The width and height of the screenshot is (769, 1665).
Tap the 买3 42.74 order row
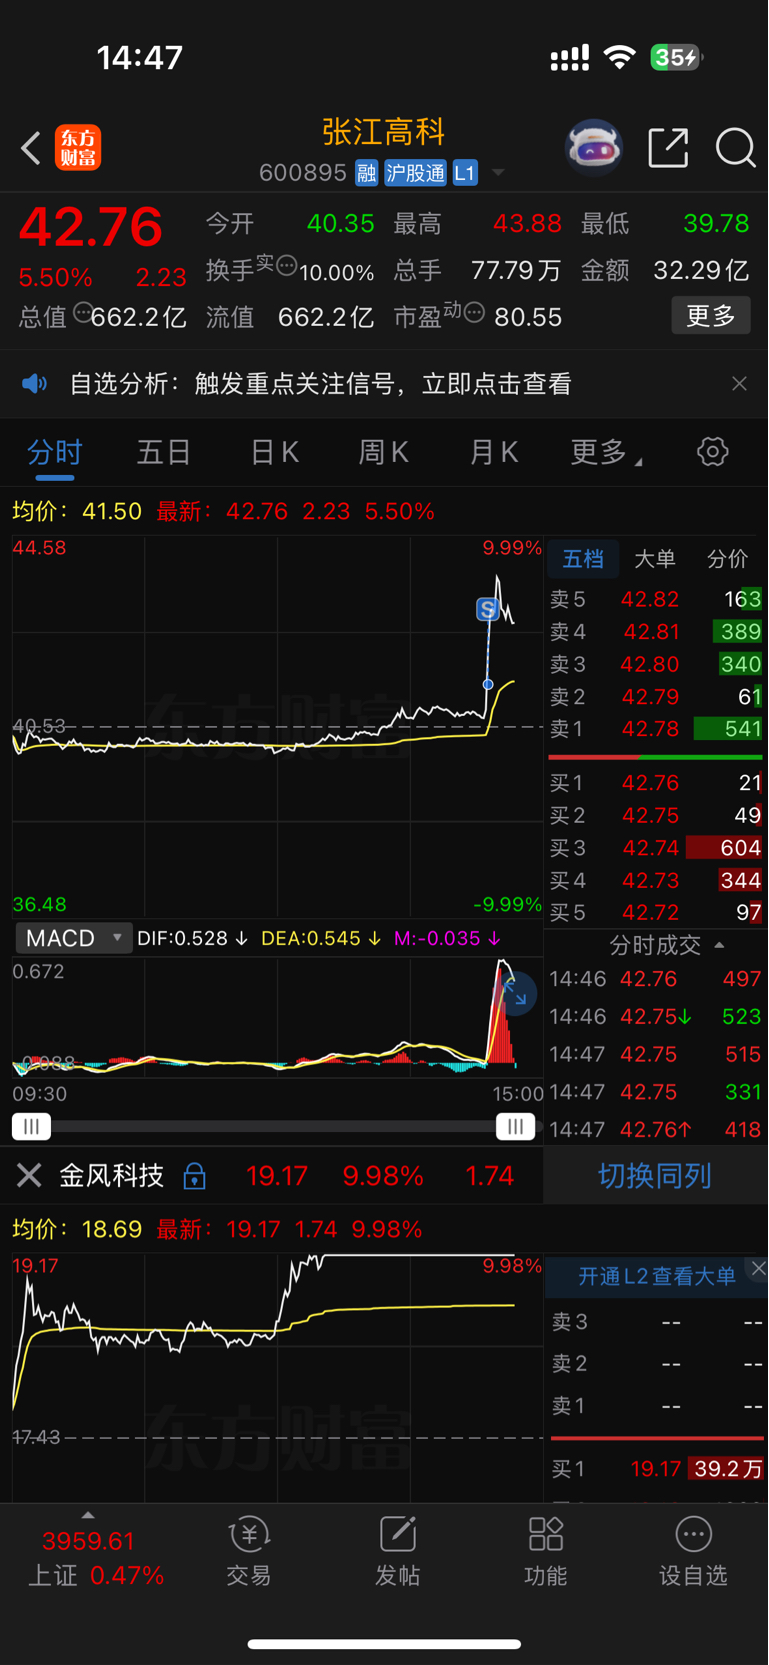[x=656, y=848]
